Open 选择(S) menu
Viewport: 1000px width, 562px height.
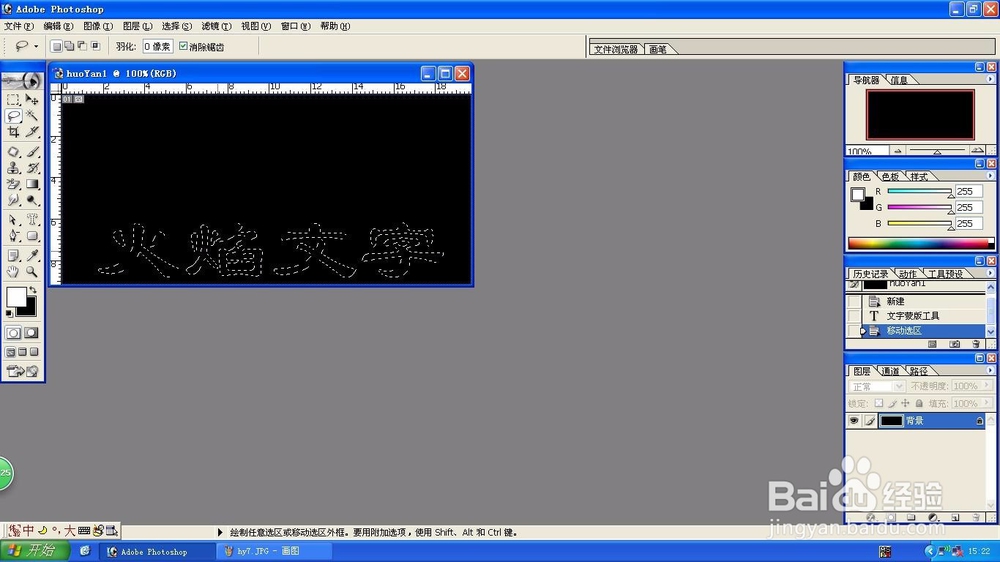tap(177, 26)
